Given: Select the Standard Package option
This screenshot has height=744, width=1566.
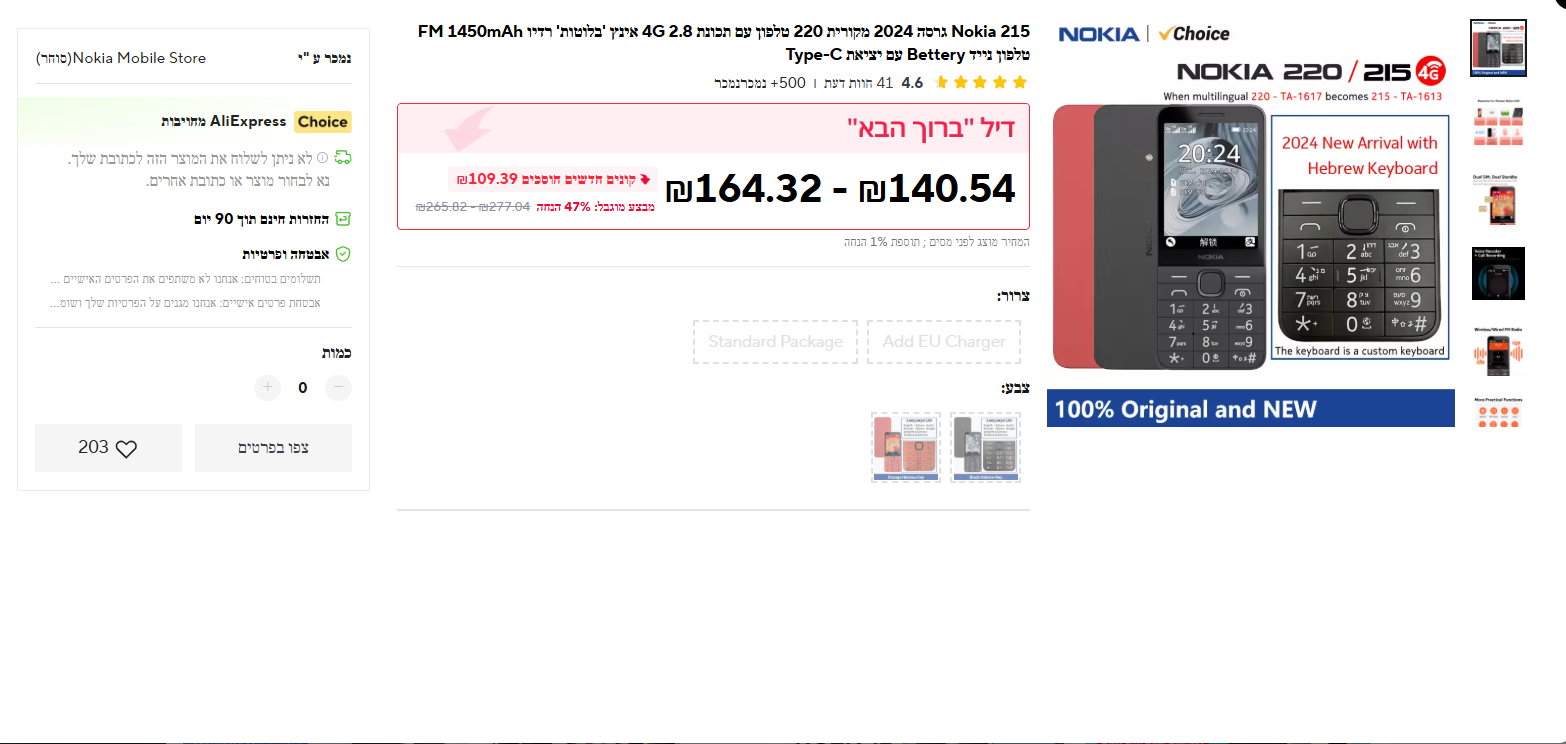Looking at the screenshot, I should click(776, 341).
